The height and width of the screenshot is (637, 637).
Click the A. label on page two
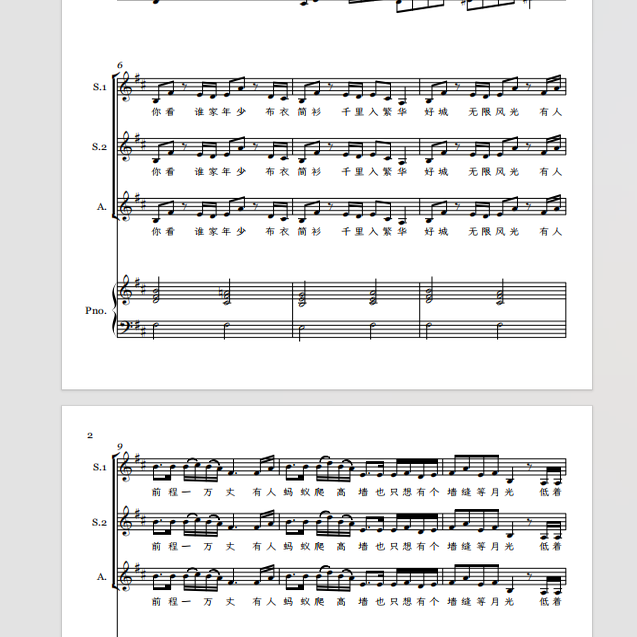tap(102, 577)
